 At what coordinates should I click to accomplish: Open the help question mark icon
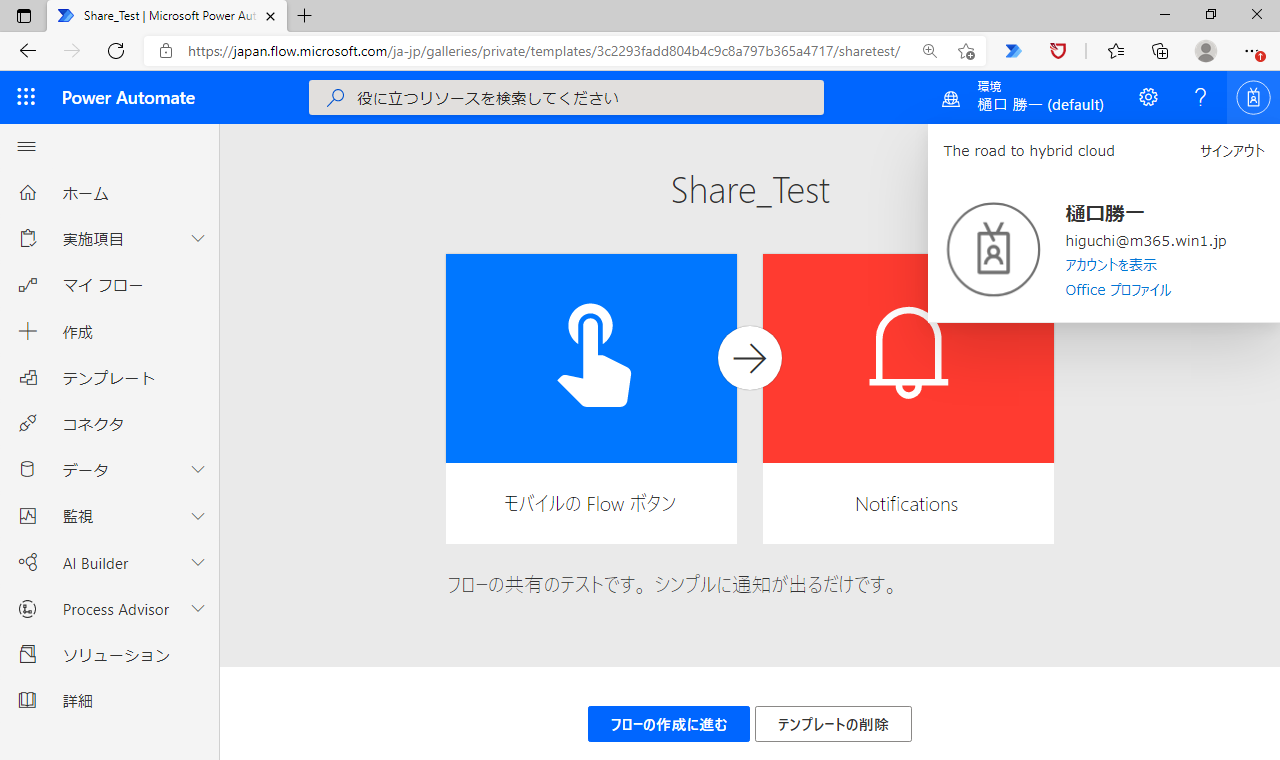pyautogui.click(x=1201, y=97)
